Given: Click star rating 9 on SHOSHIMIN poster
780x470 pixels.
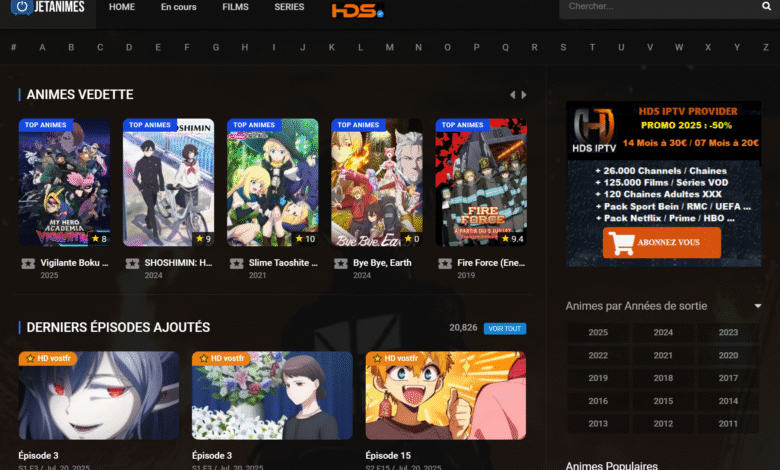Looking at the screenshot, I should pyautogui.click(x=203, y=239).
